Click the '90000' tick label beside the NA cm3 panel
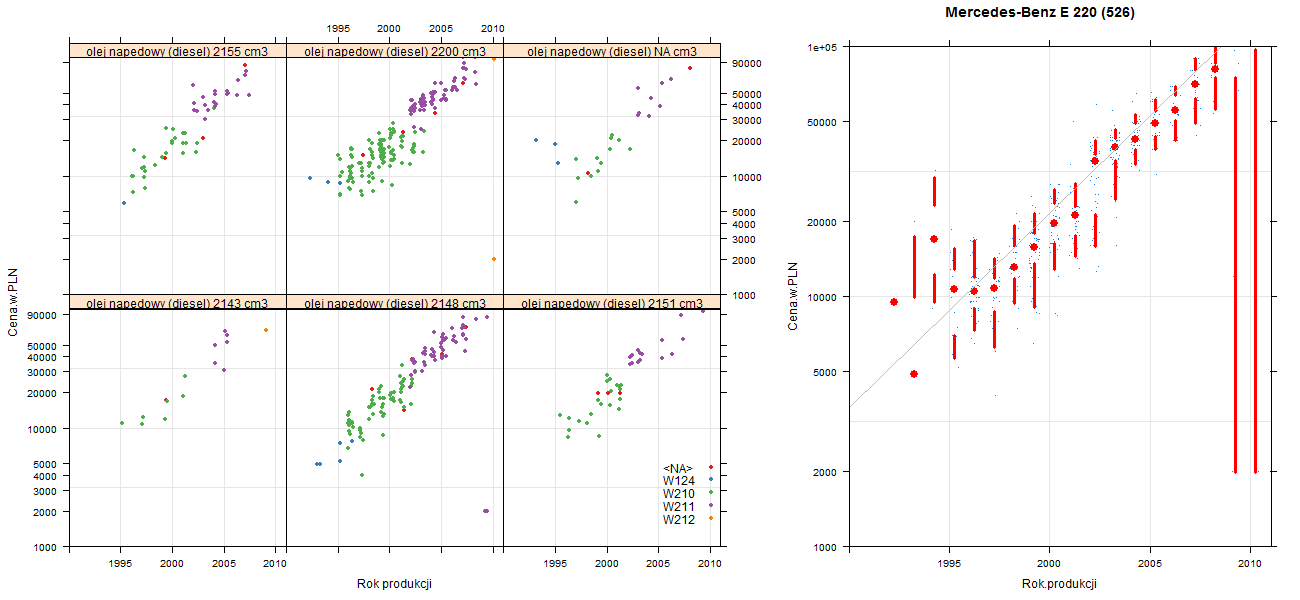Image resolution: width=1300 pixels, height=600 pixels. (748, 63)
